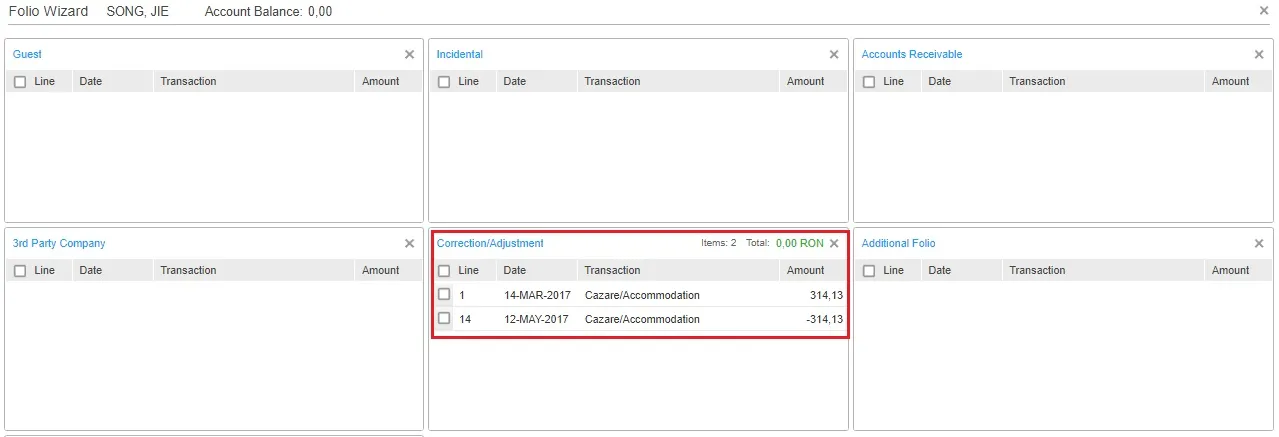
Task: Sort Guest panel by Transaction column
Action: (188, 82)
